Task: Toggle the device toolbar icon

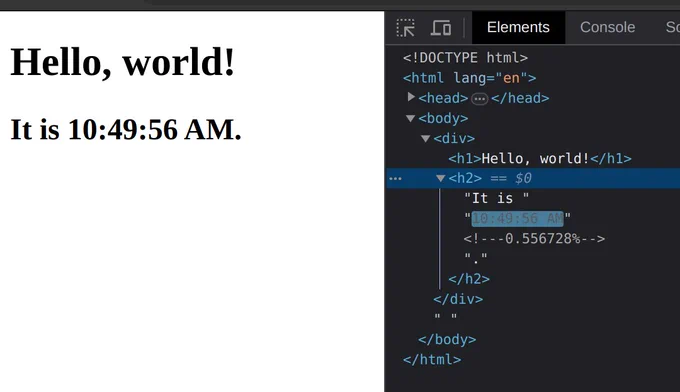Action: (x=441, y=28)
